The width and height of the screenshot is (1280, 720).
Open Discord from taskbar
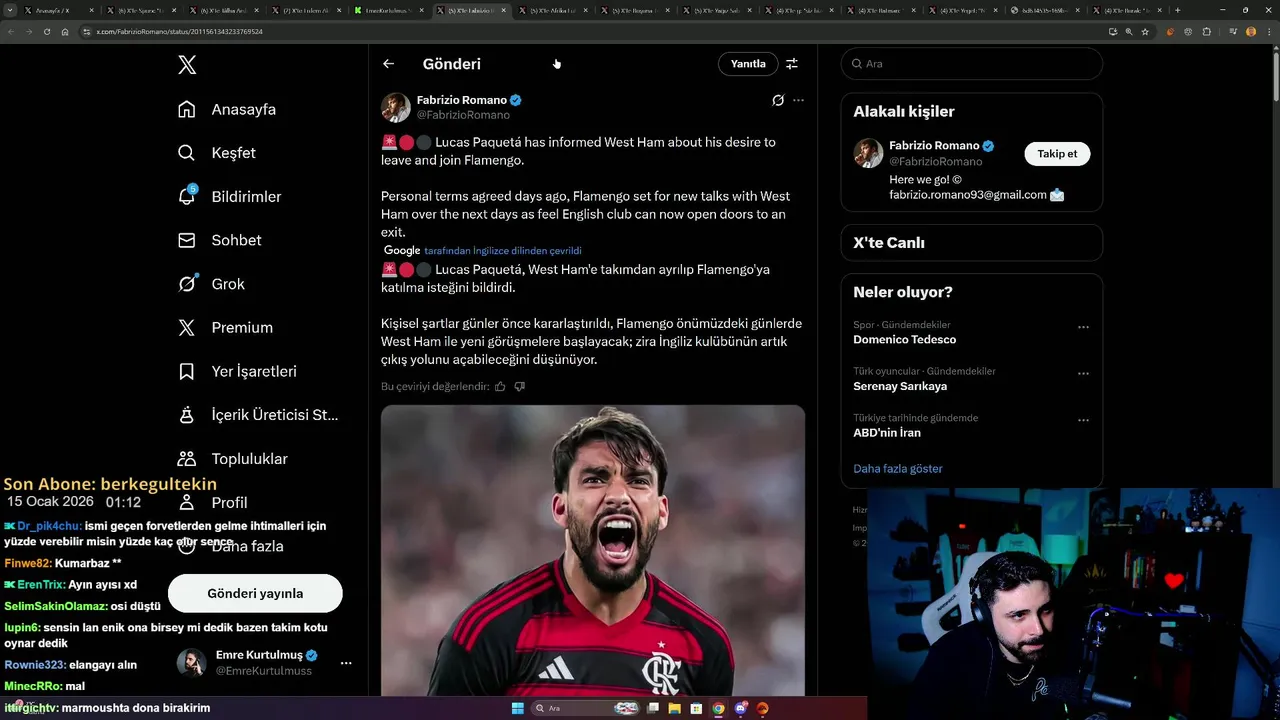click(741, 708)
